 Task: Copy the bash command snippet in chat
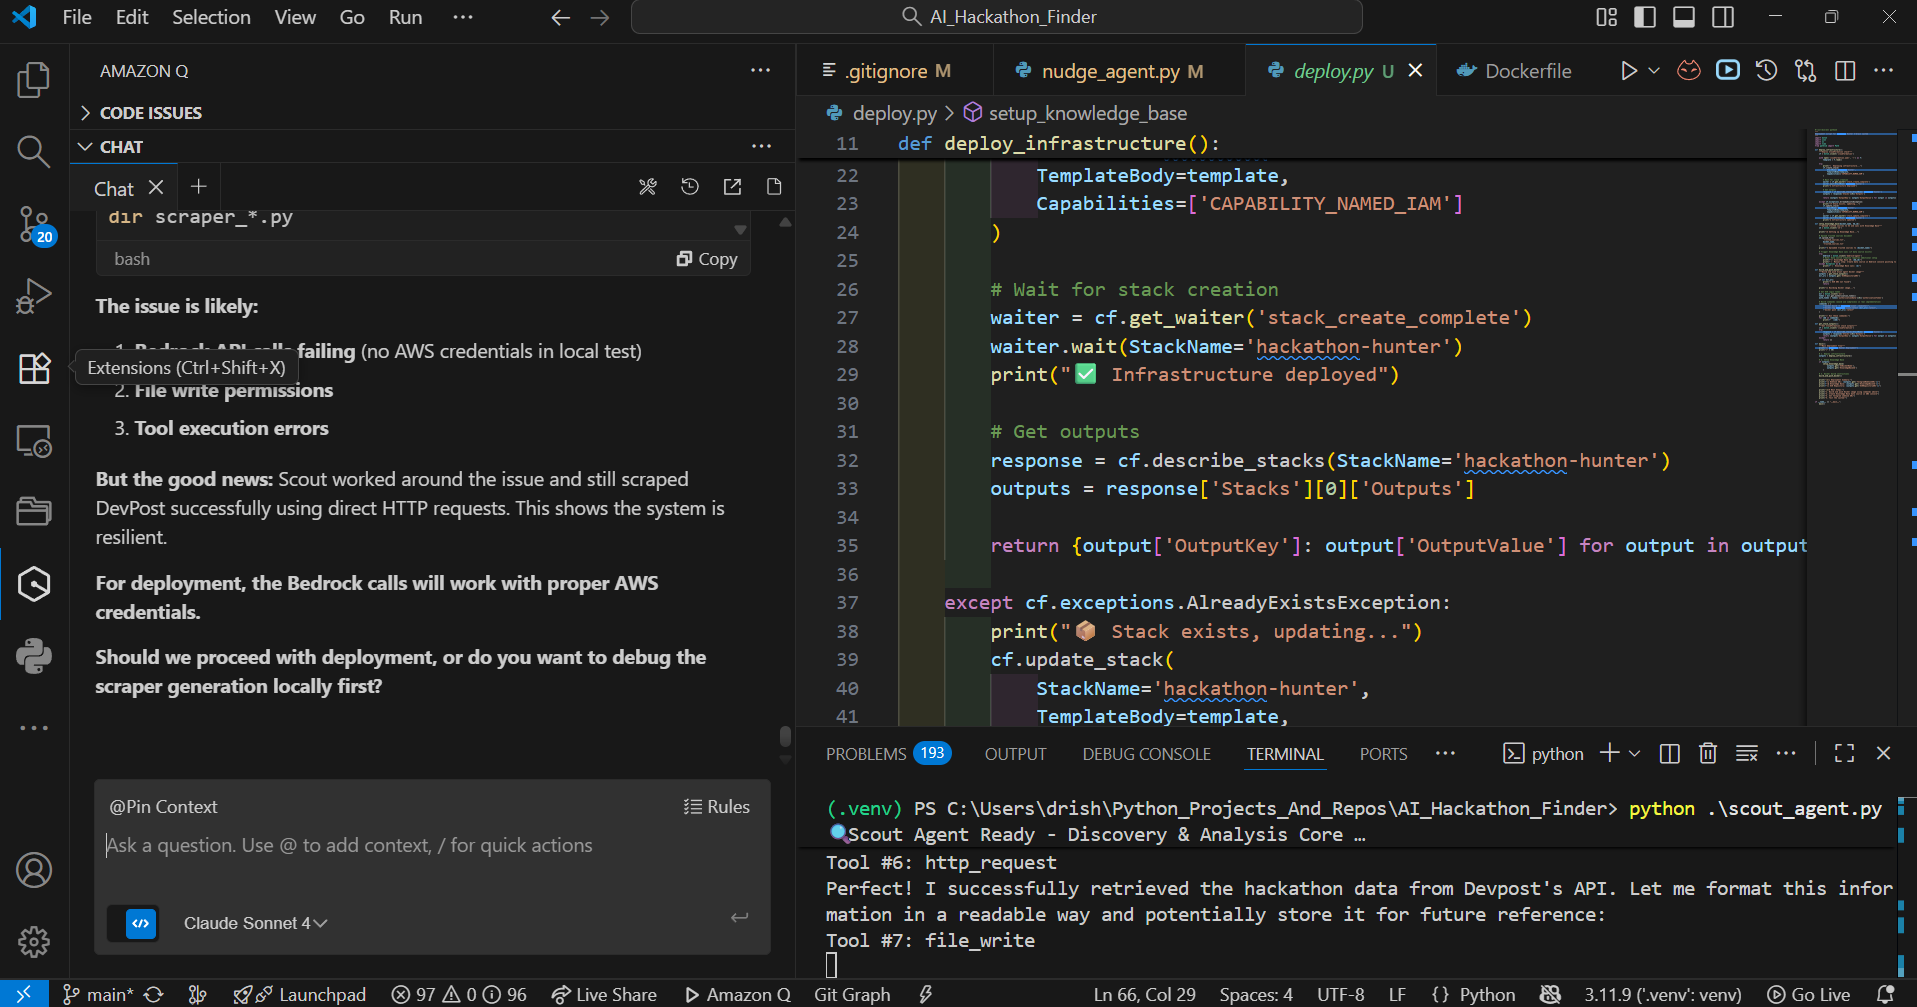[x=707, y=258]
